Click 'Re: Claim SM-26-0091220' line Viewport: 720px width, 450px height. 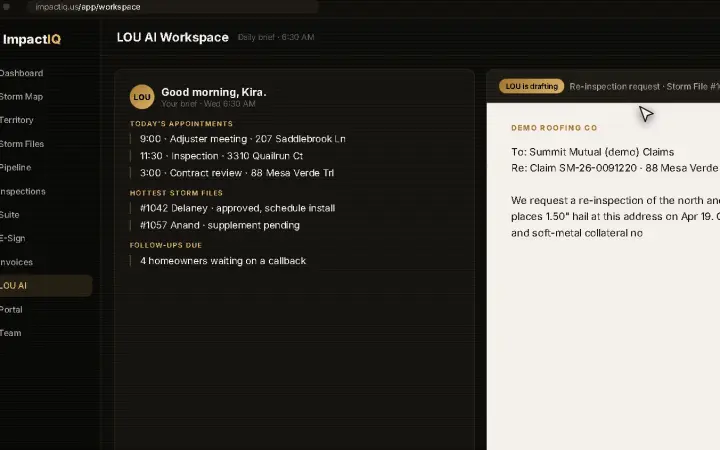(615, 168)
